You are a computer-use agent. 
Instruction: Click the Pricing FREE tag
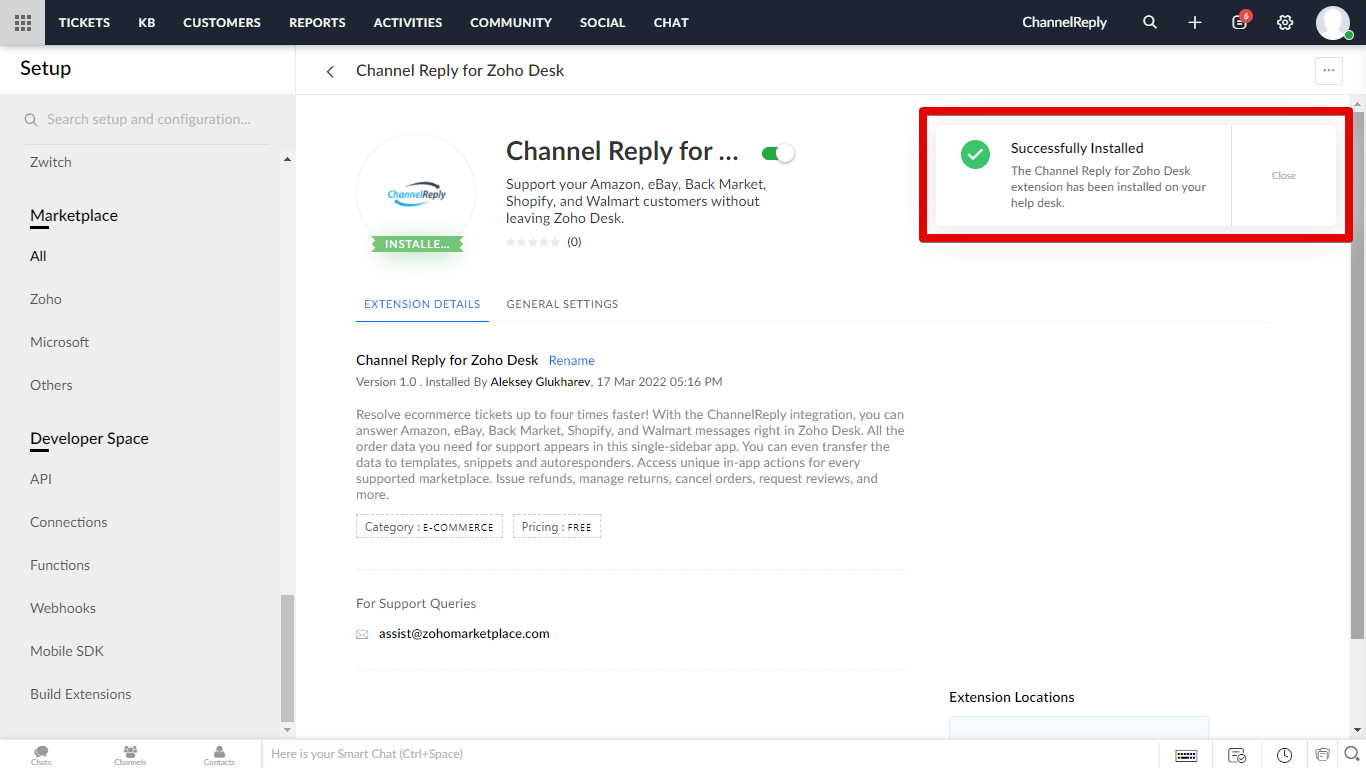[557, 527]
